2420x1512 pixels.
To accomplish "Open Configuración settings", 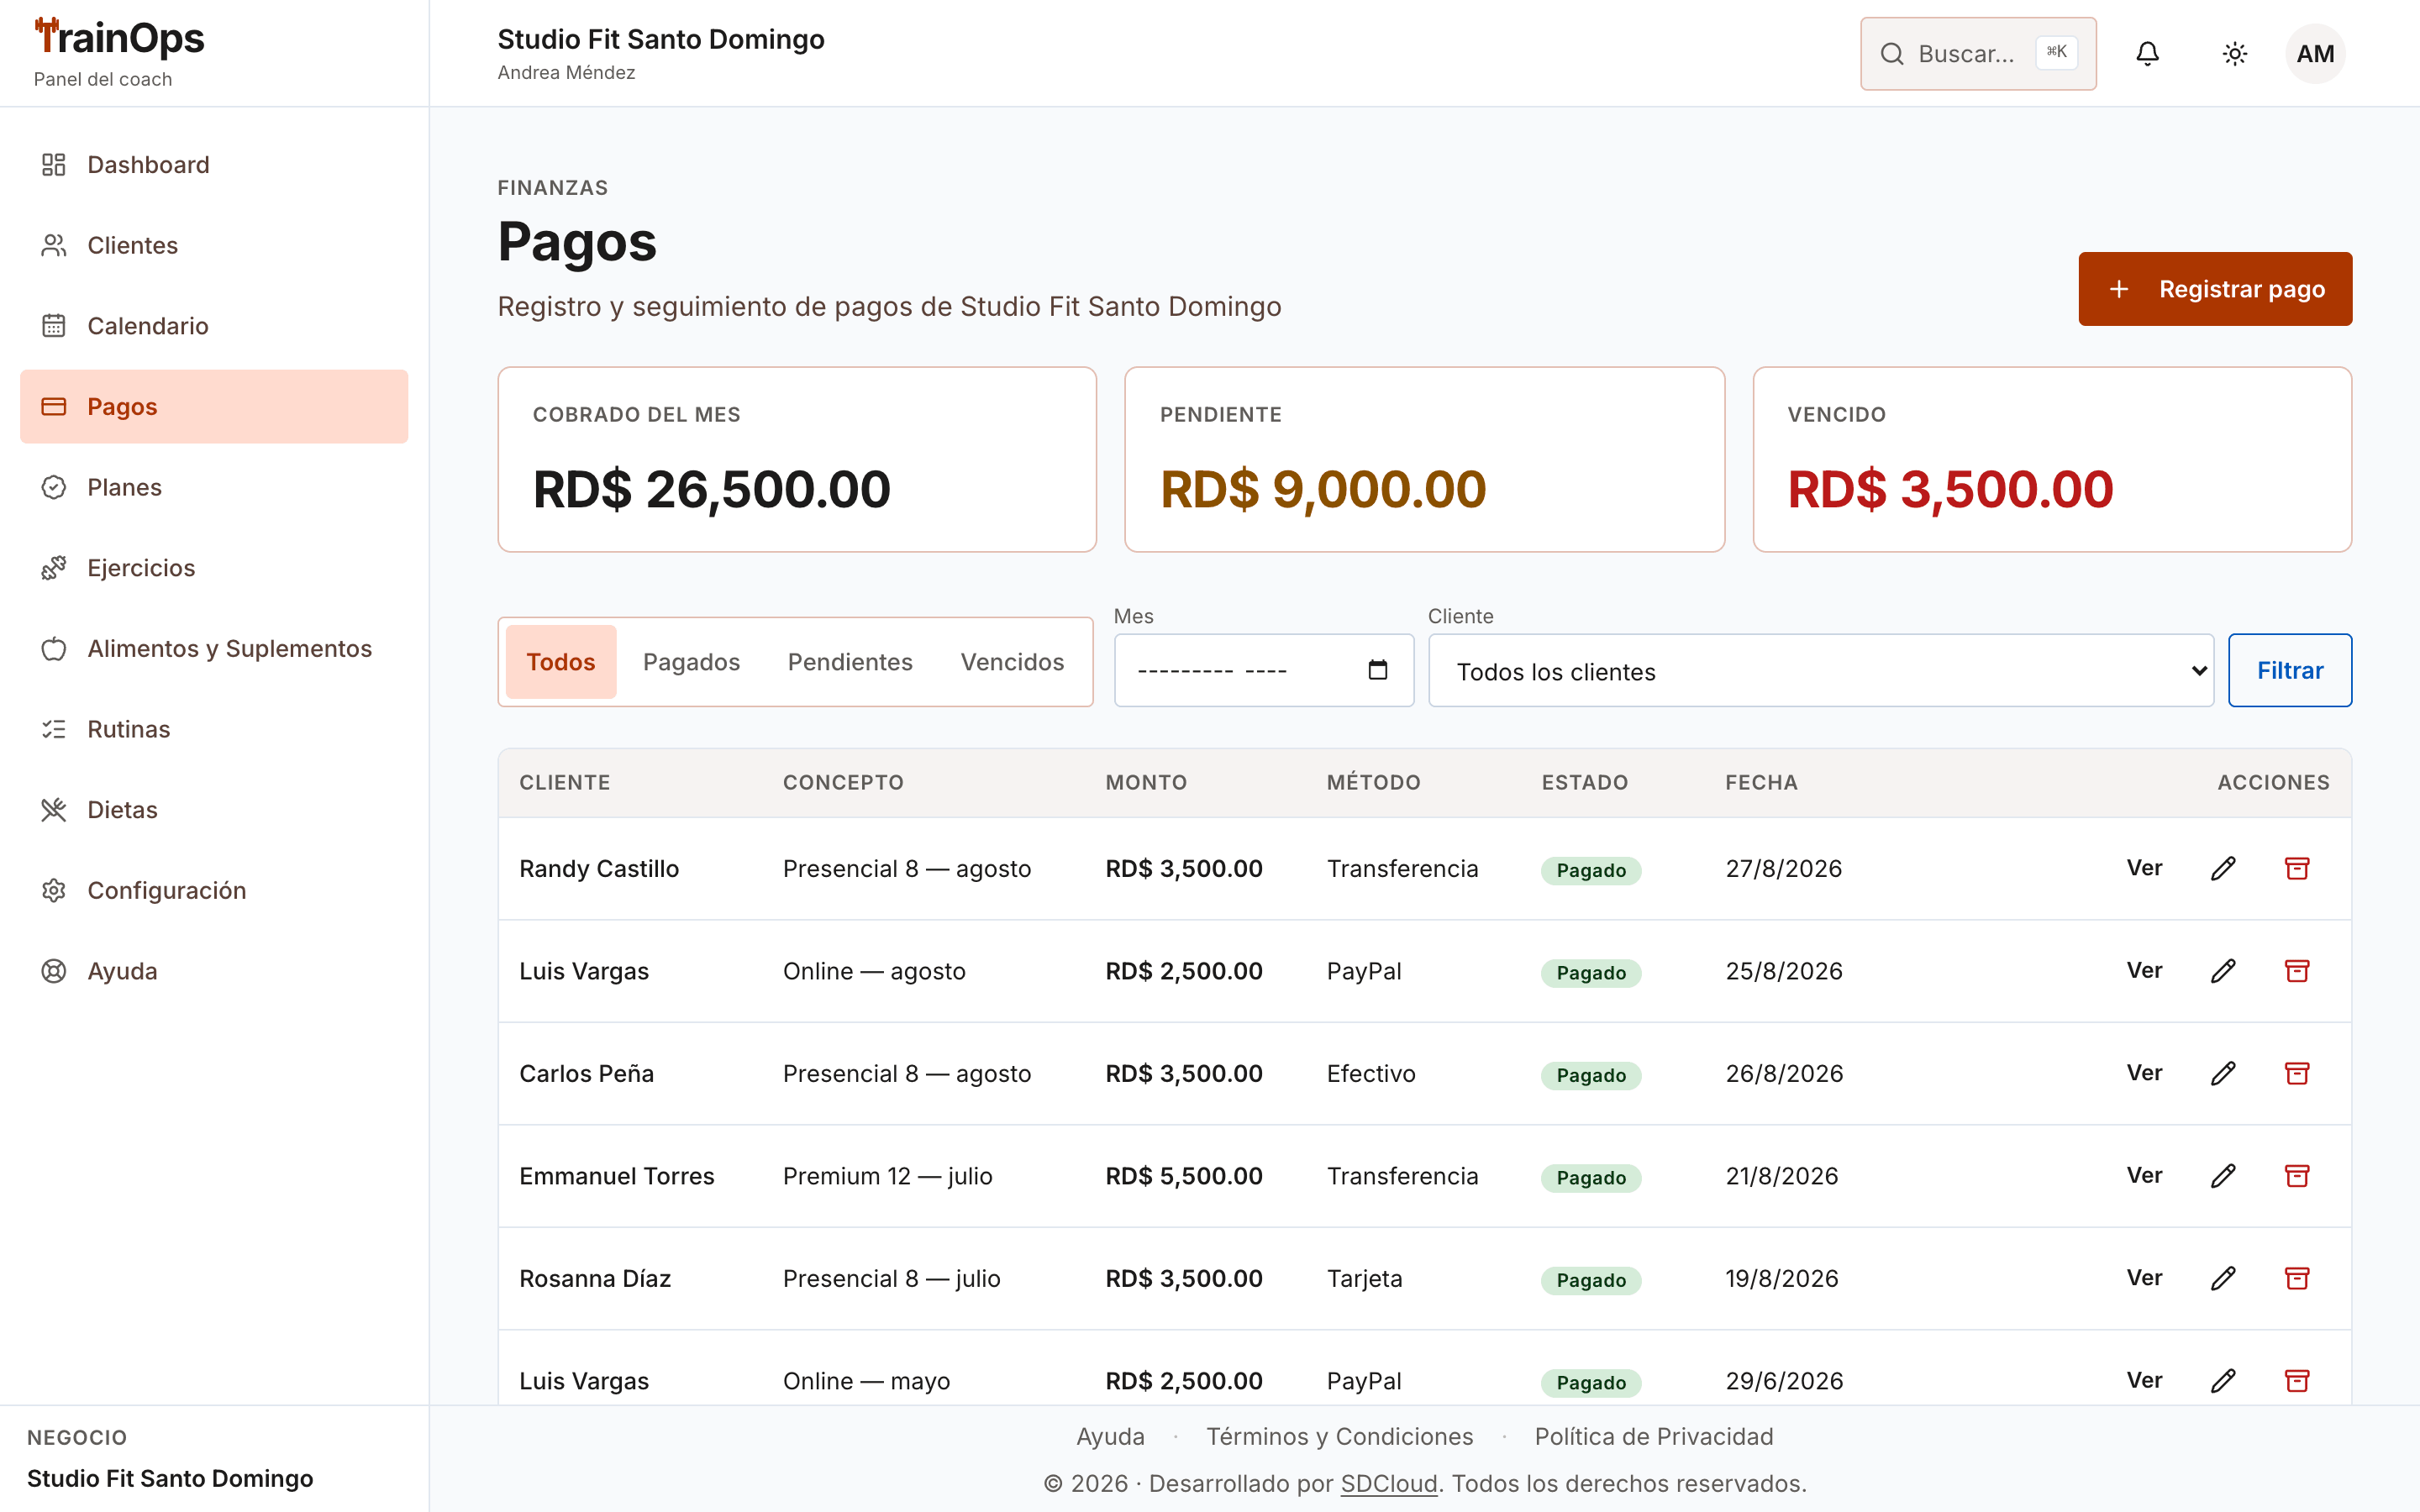I will [214, 891].
